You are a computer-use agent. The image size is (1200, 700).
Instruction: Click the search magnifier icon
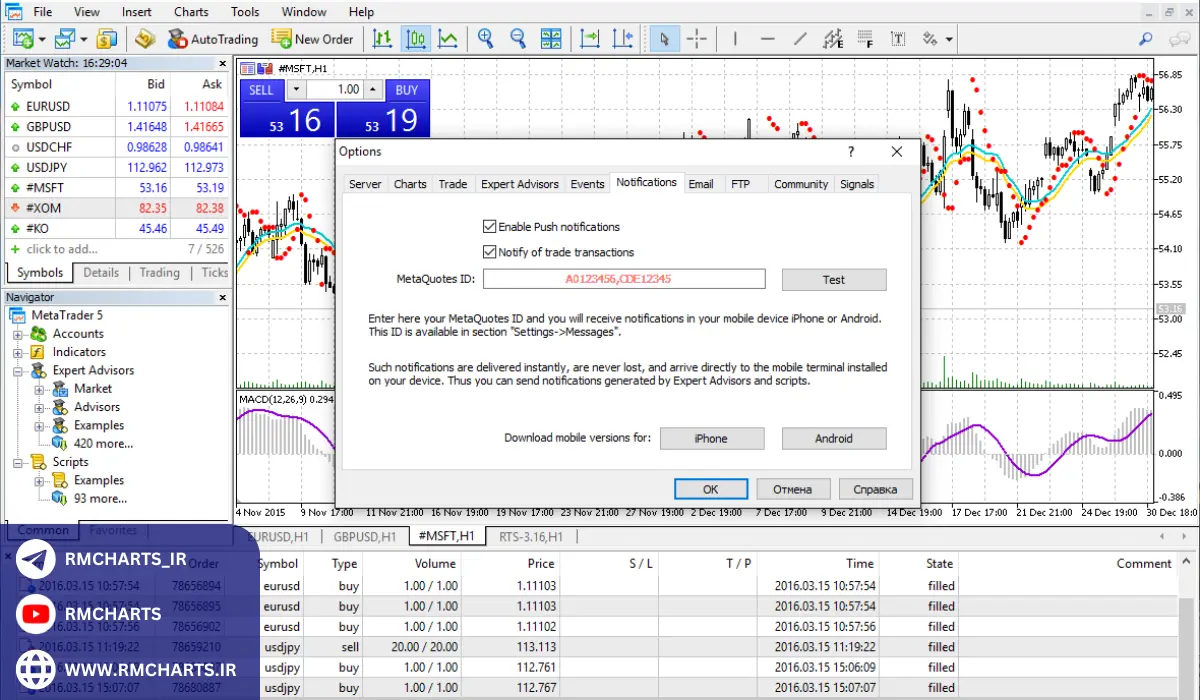1146,39
